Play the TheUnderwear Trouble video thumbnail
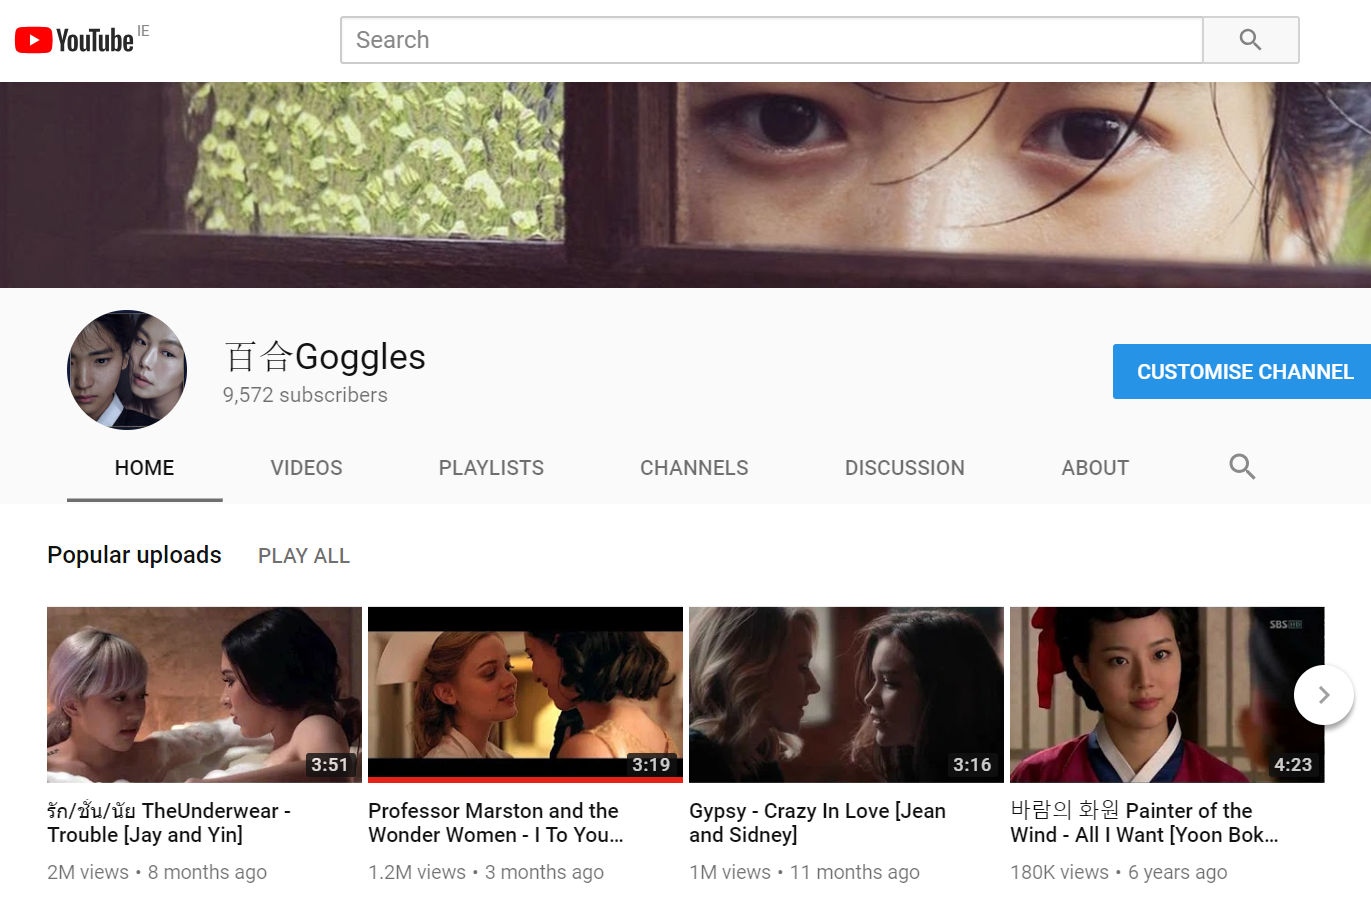The image size is (1371, 915). [204, 694]
